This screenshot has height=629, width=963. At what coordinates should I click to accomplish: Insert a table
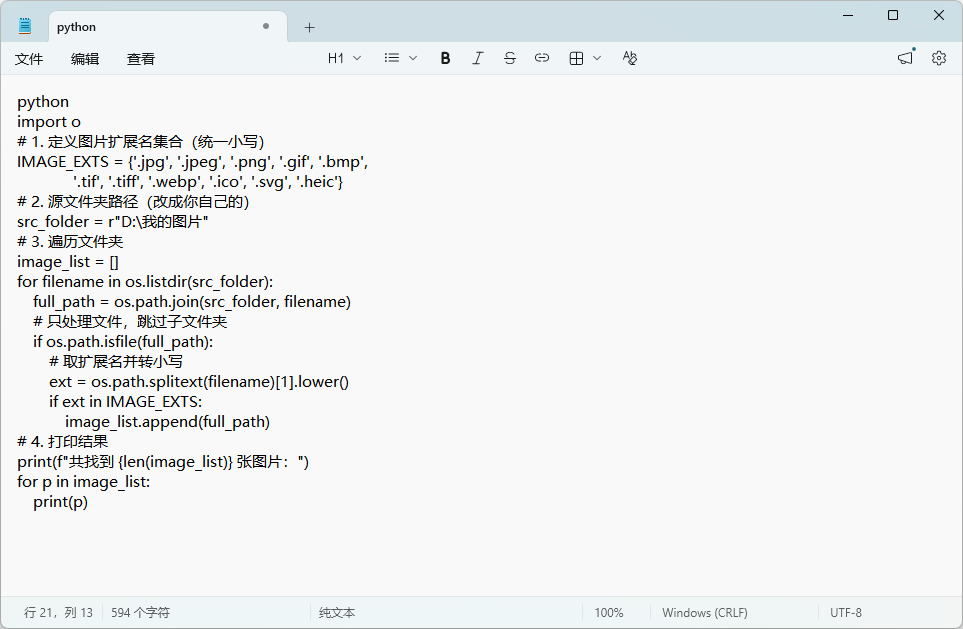point(576,58)
